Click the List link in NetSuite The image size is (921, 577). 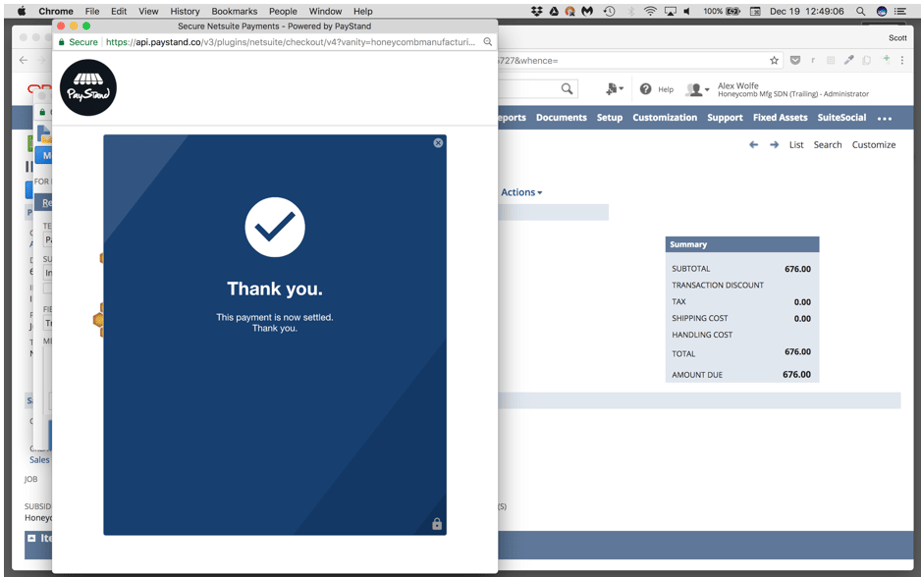pyautogui.click(x=796, y=145)
